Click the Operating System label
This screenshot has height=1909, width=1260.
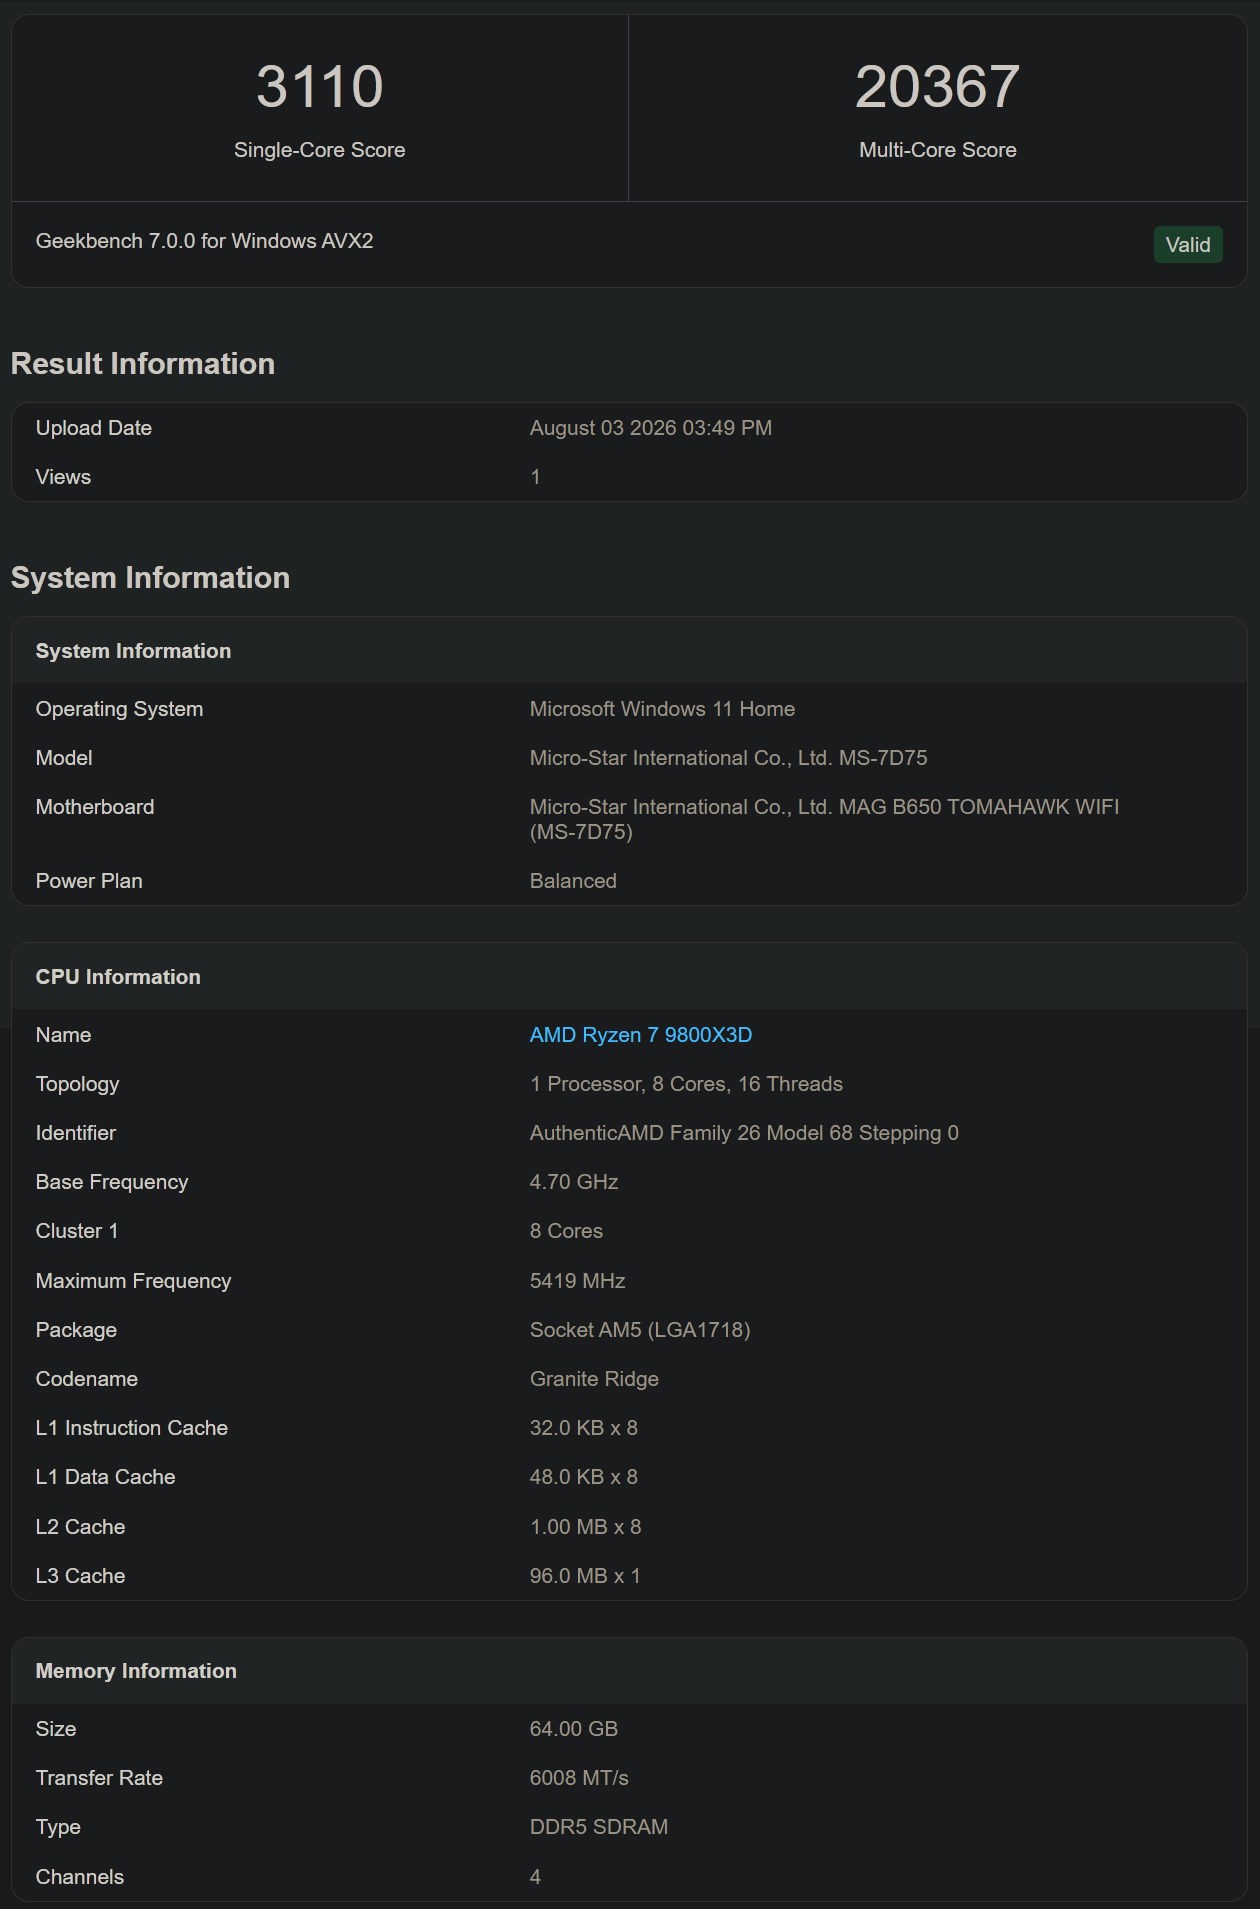[x=119, y=709]
